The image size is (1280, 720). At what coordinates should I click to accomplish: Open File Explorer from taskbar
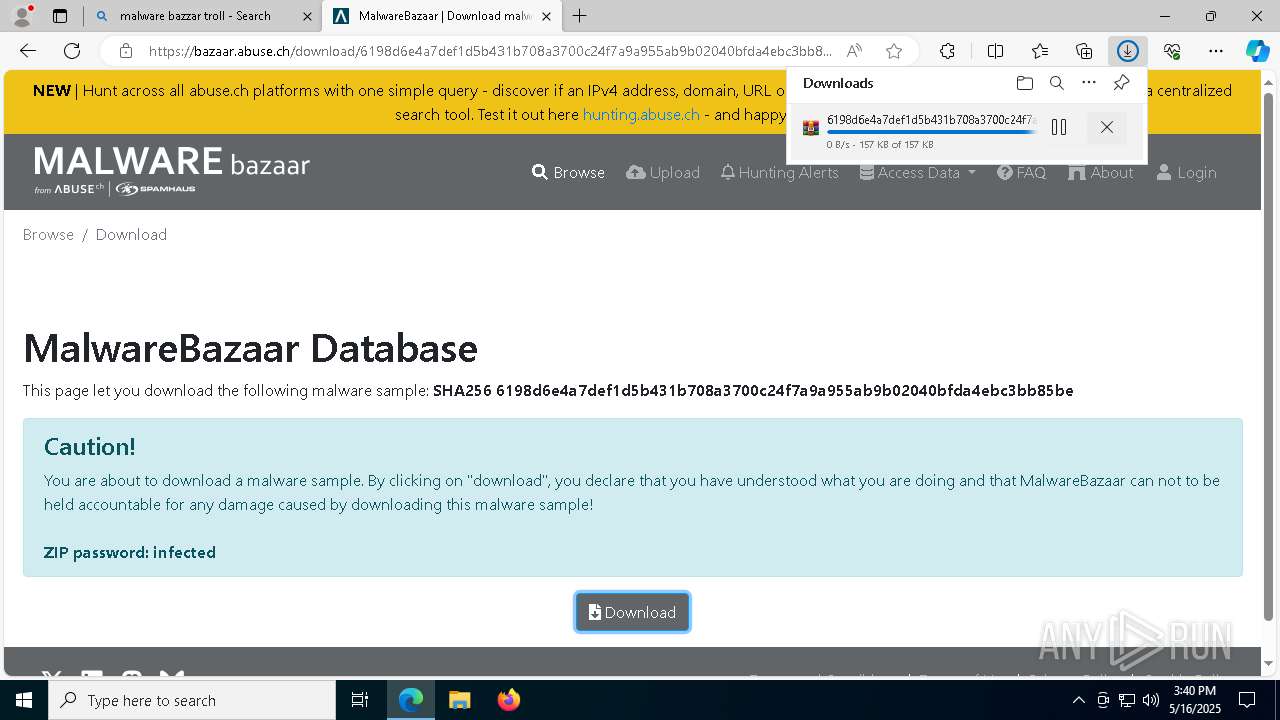(459, 700)
